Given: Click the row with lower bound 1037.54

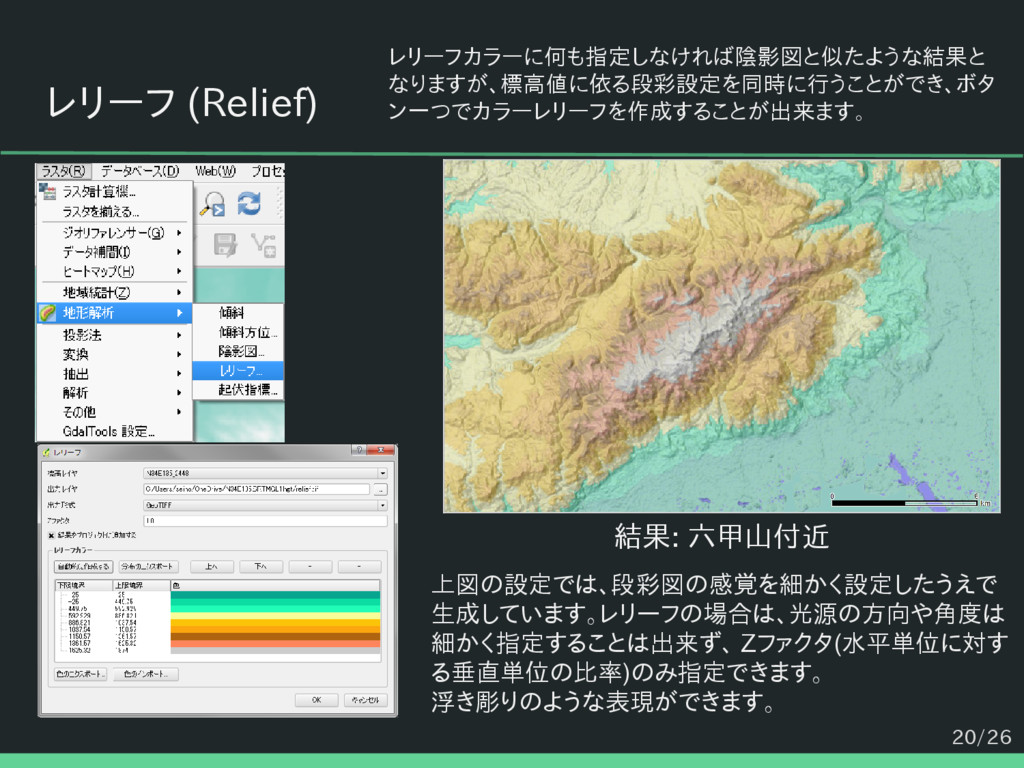Looking at the screenshot, I should pos(217,630).
